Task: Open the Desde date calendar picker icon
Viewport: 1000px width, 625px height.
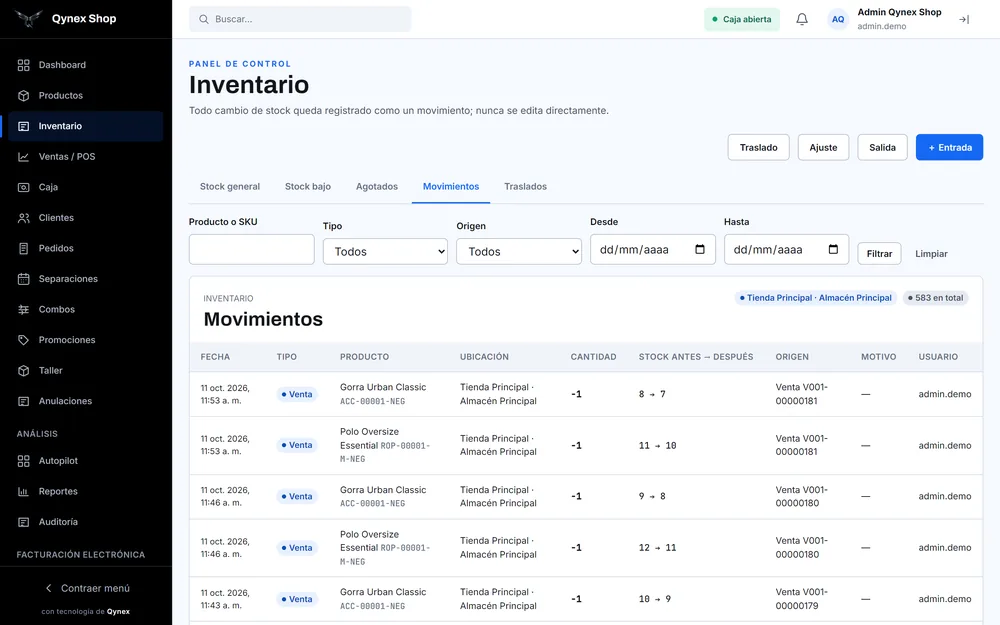Action: coord(700,249)
